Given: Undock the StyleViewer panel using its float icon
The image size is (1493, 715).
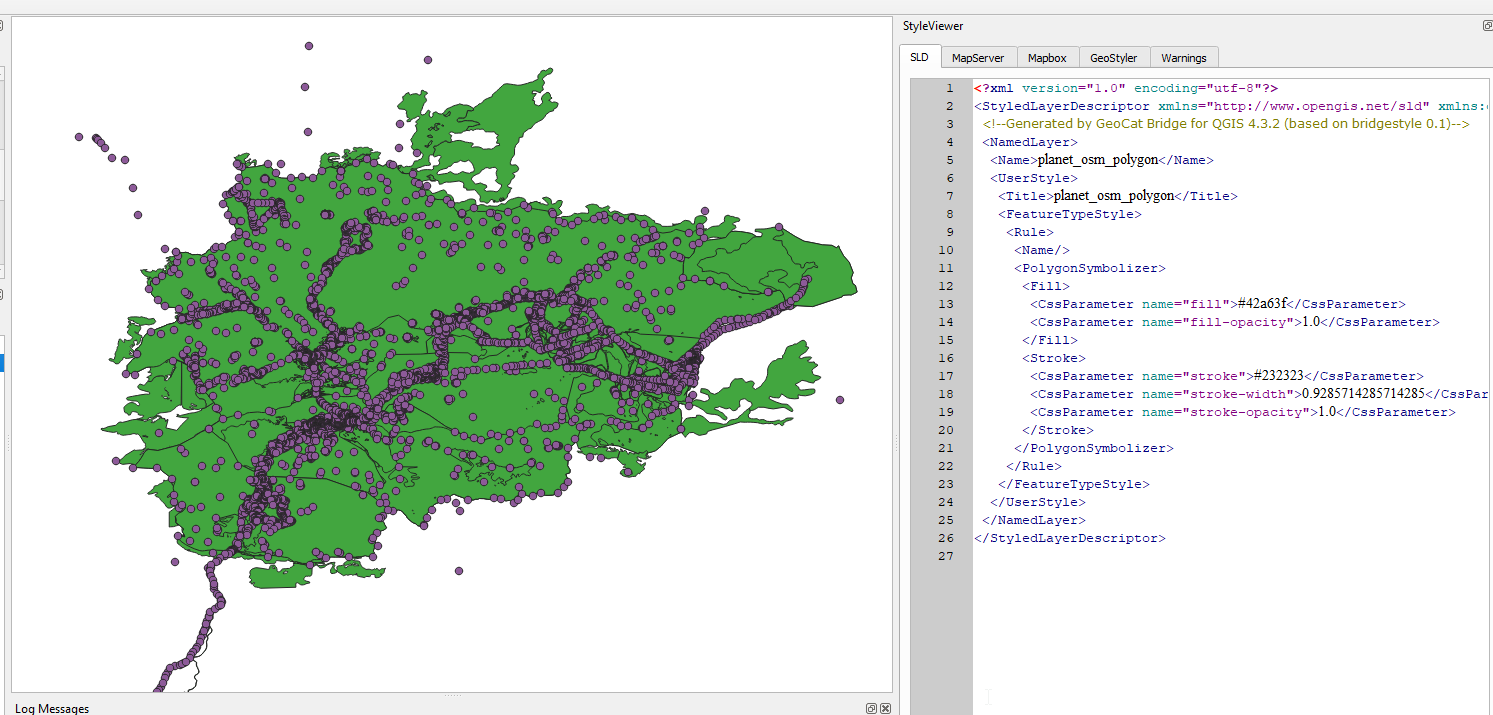Looking at the screenshot, I should point(1486,25).
